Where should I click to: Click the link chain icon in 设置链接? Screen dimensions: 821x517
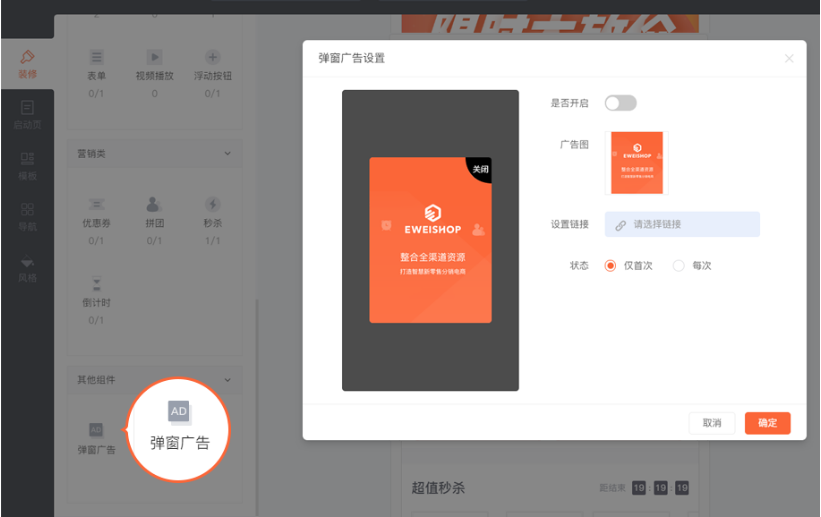tap(620, 225)
